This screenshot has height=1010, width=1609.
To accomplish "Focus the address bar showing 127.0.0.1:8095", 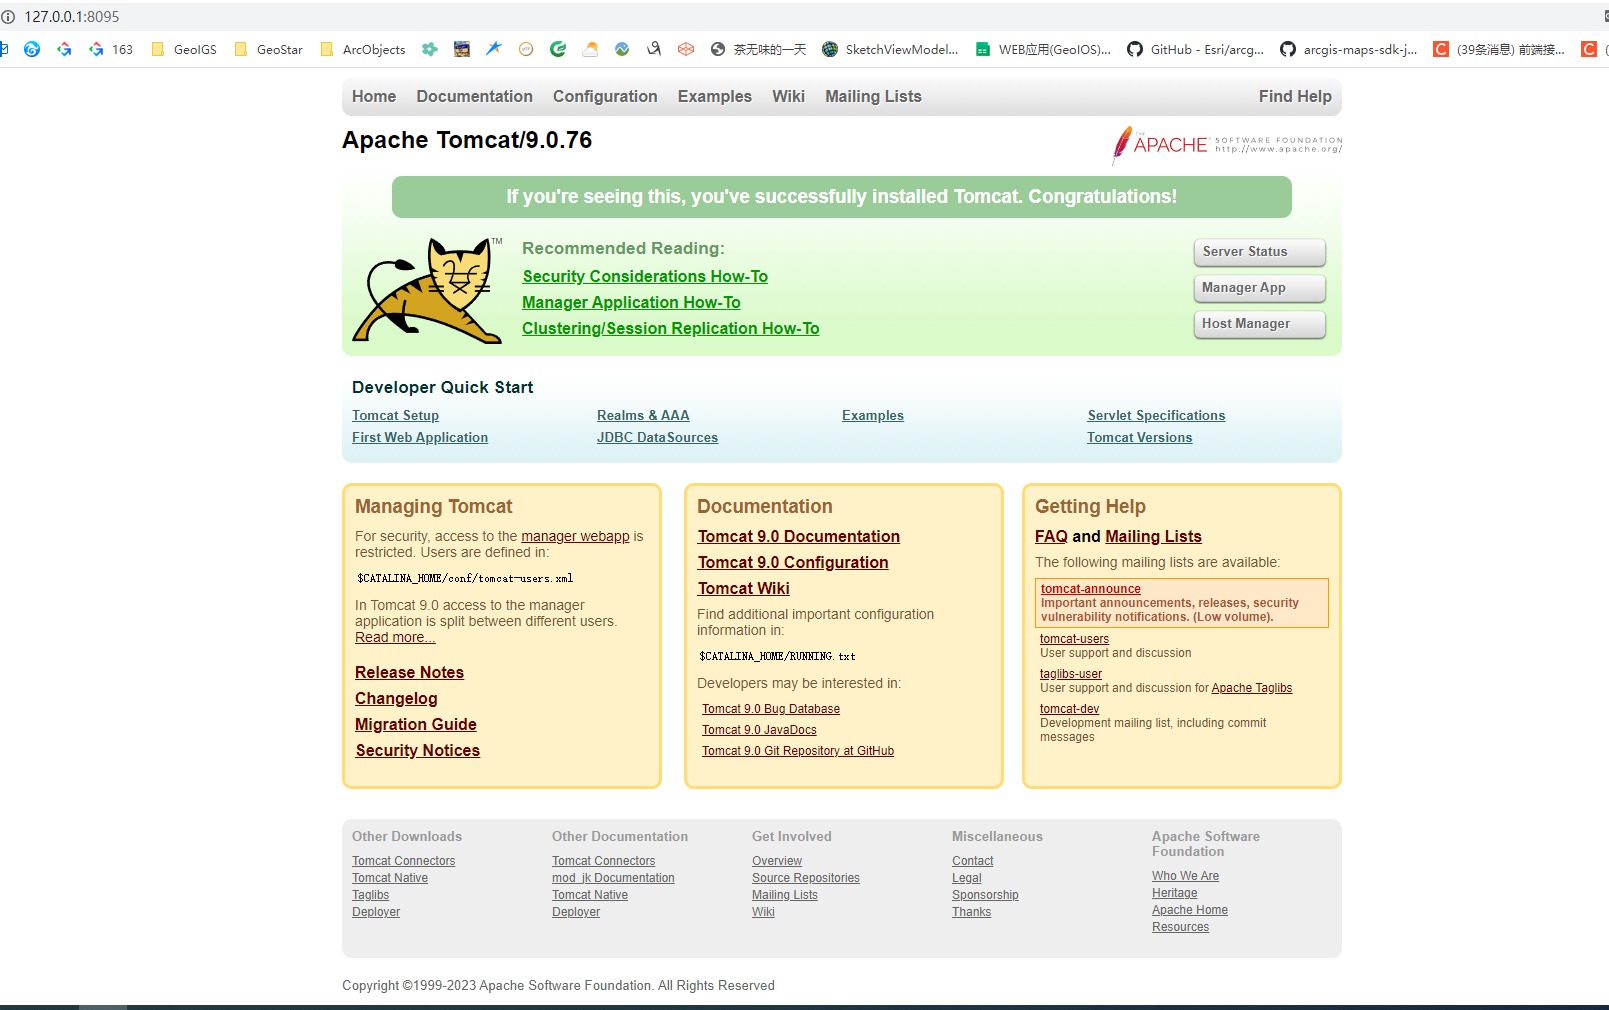I will (x=72, y=17).
